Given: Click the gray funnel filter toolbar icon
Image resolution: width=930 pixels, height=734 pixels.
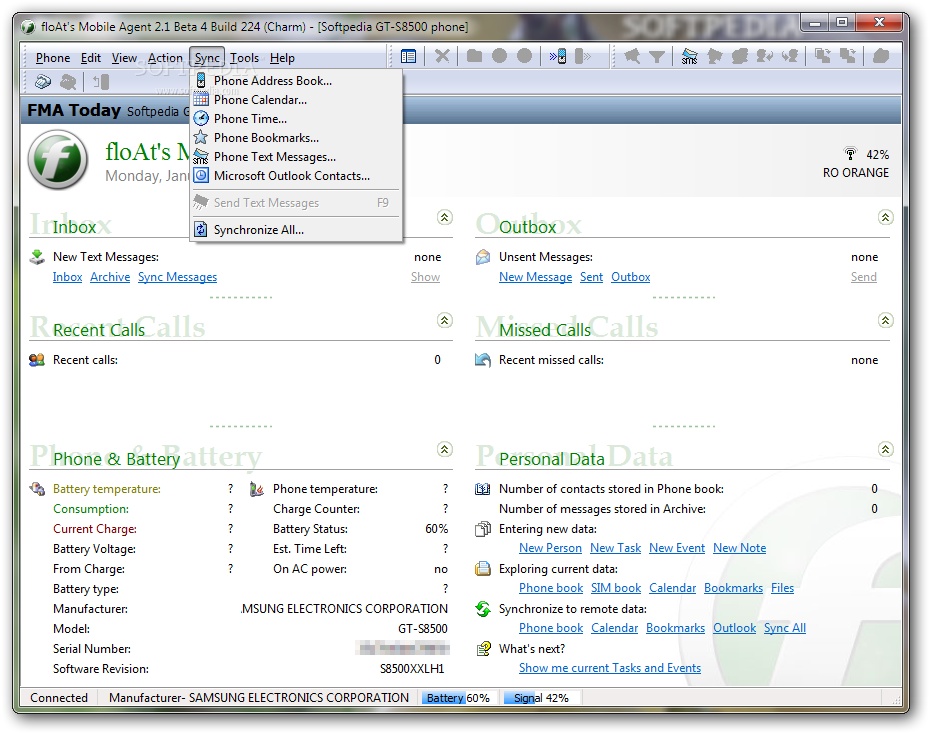Looking at the screenshot, I should (657, 56).
